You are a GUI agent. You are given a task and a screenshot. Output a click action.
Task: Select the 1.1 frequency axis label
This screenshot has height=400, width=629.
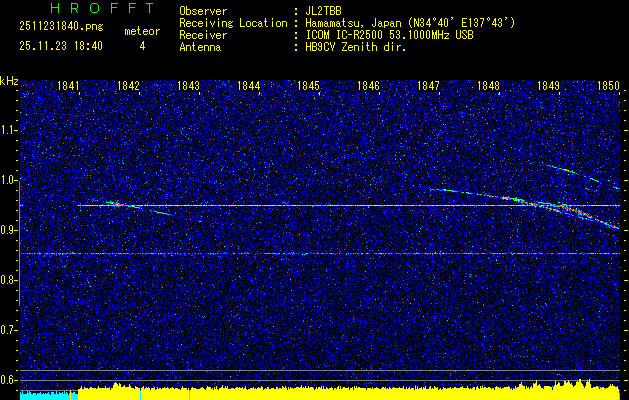[9, 130]
